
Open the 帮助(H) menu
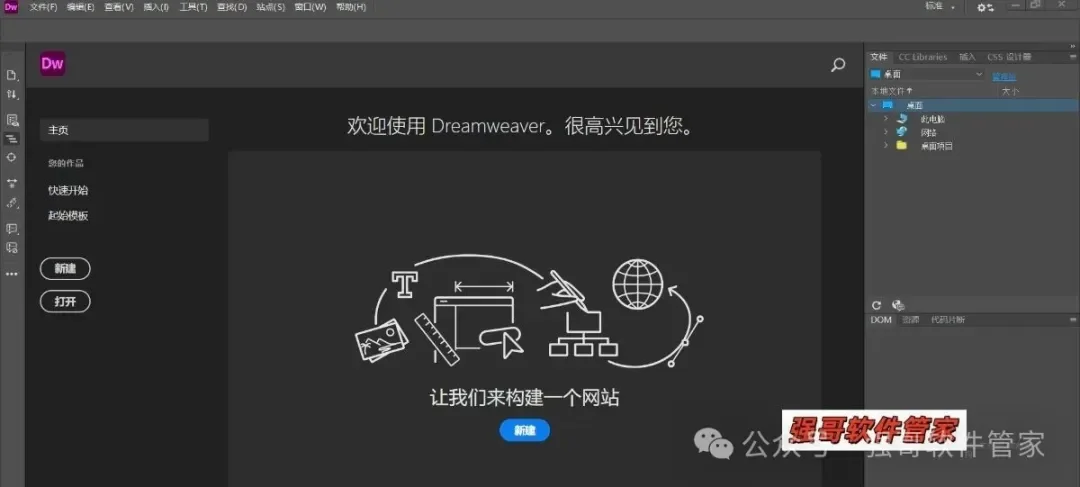(351, 7)
